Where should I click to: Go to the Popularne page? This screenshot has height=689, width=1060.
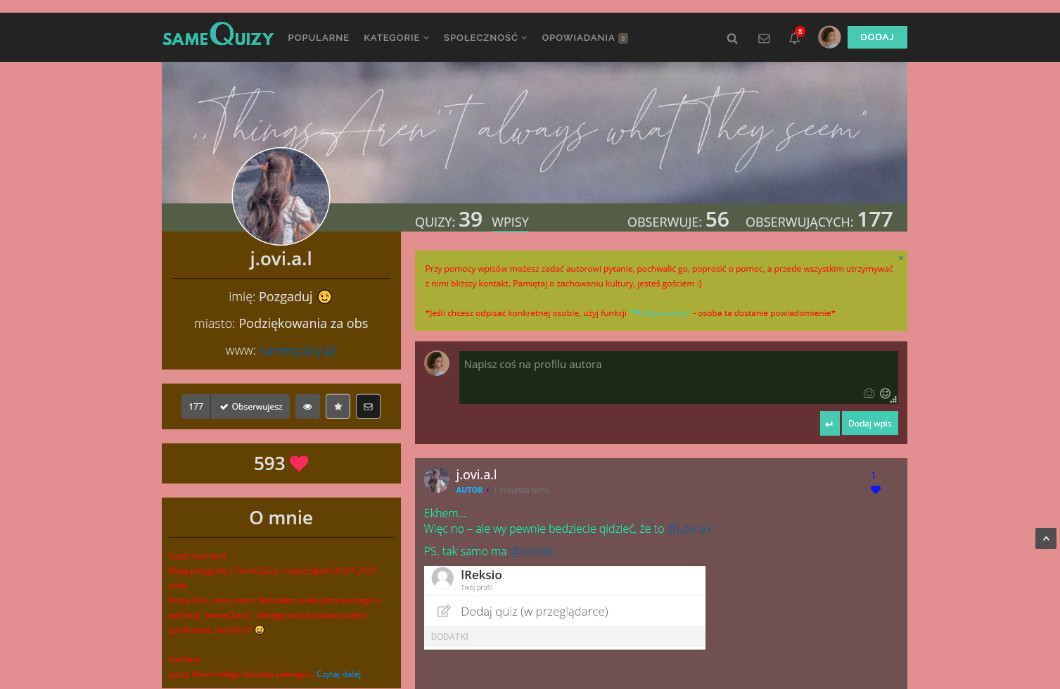pos(318,38)
